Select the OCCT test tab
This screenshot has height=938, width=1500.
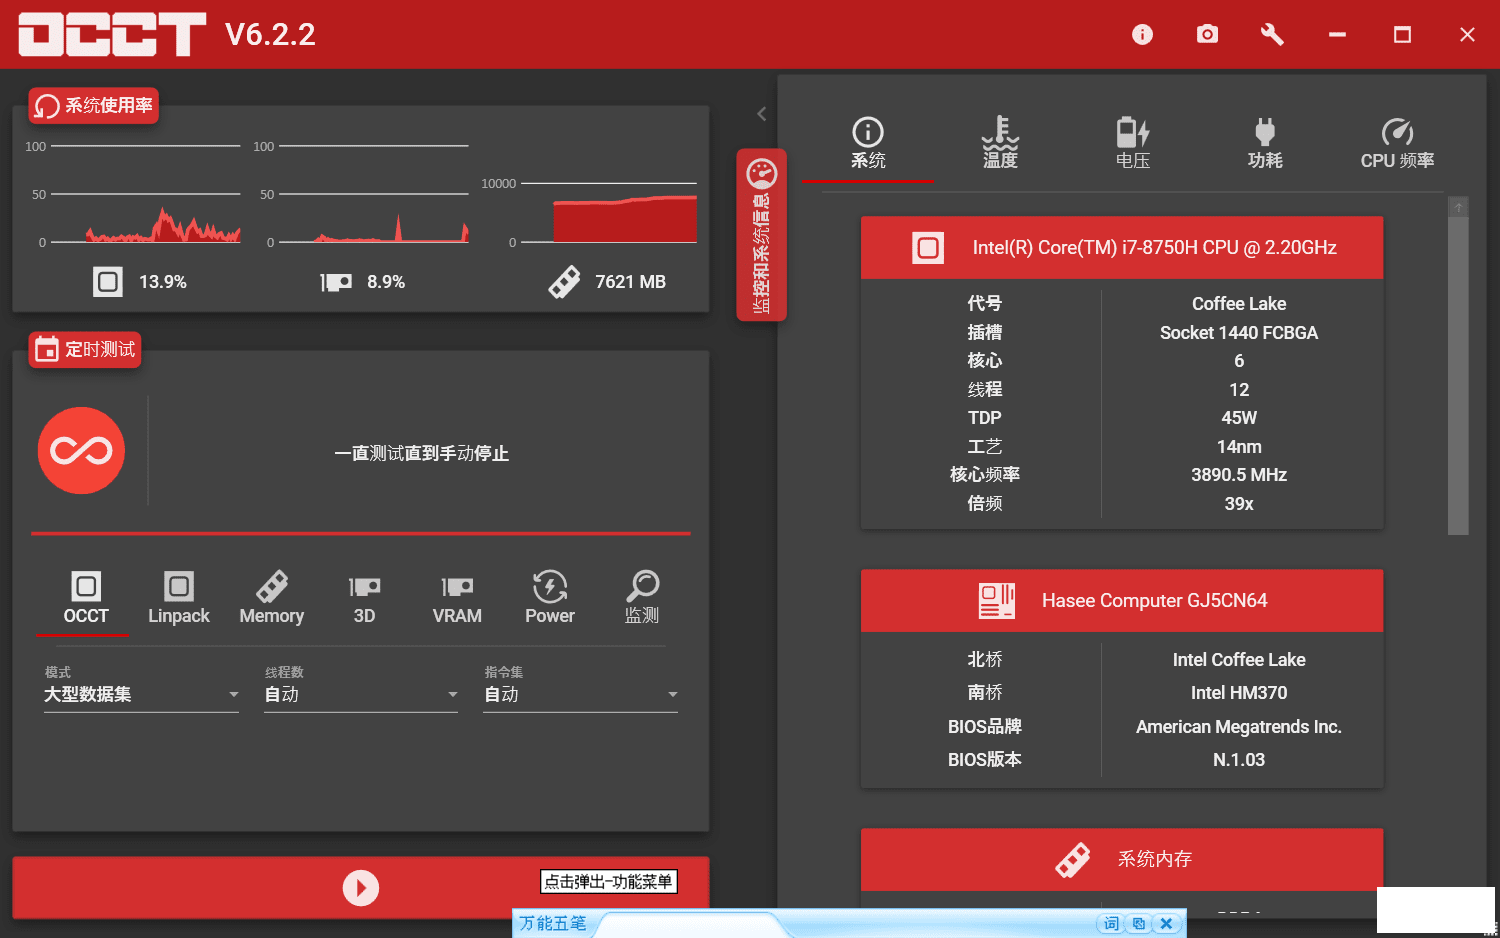click(86, 599)
